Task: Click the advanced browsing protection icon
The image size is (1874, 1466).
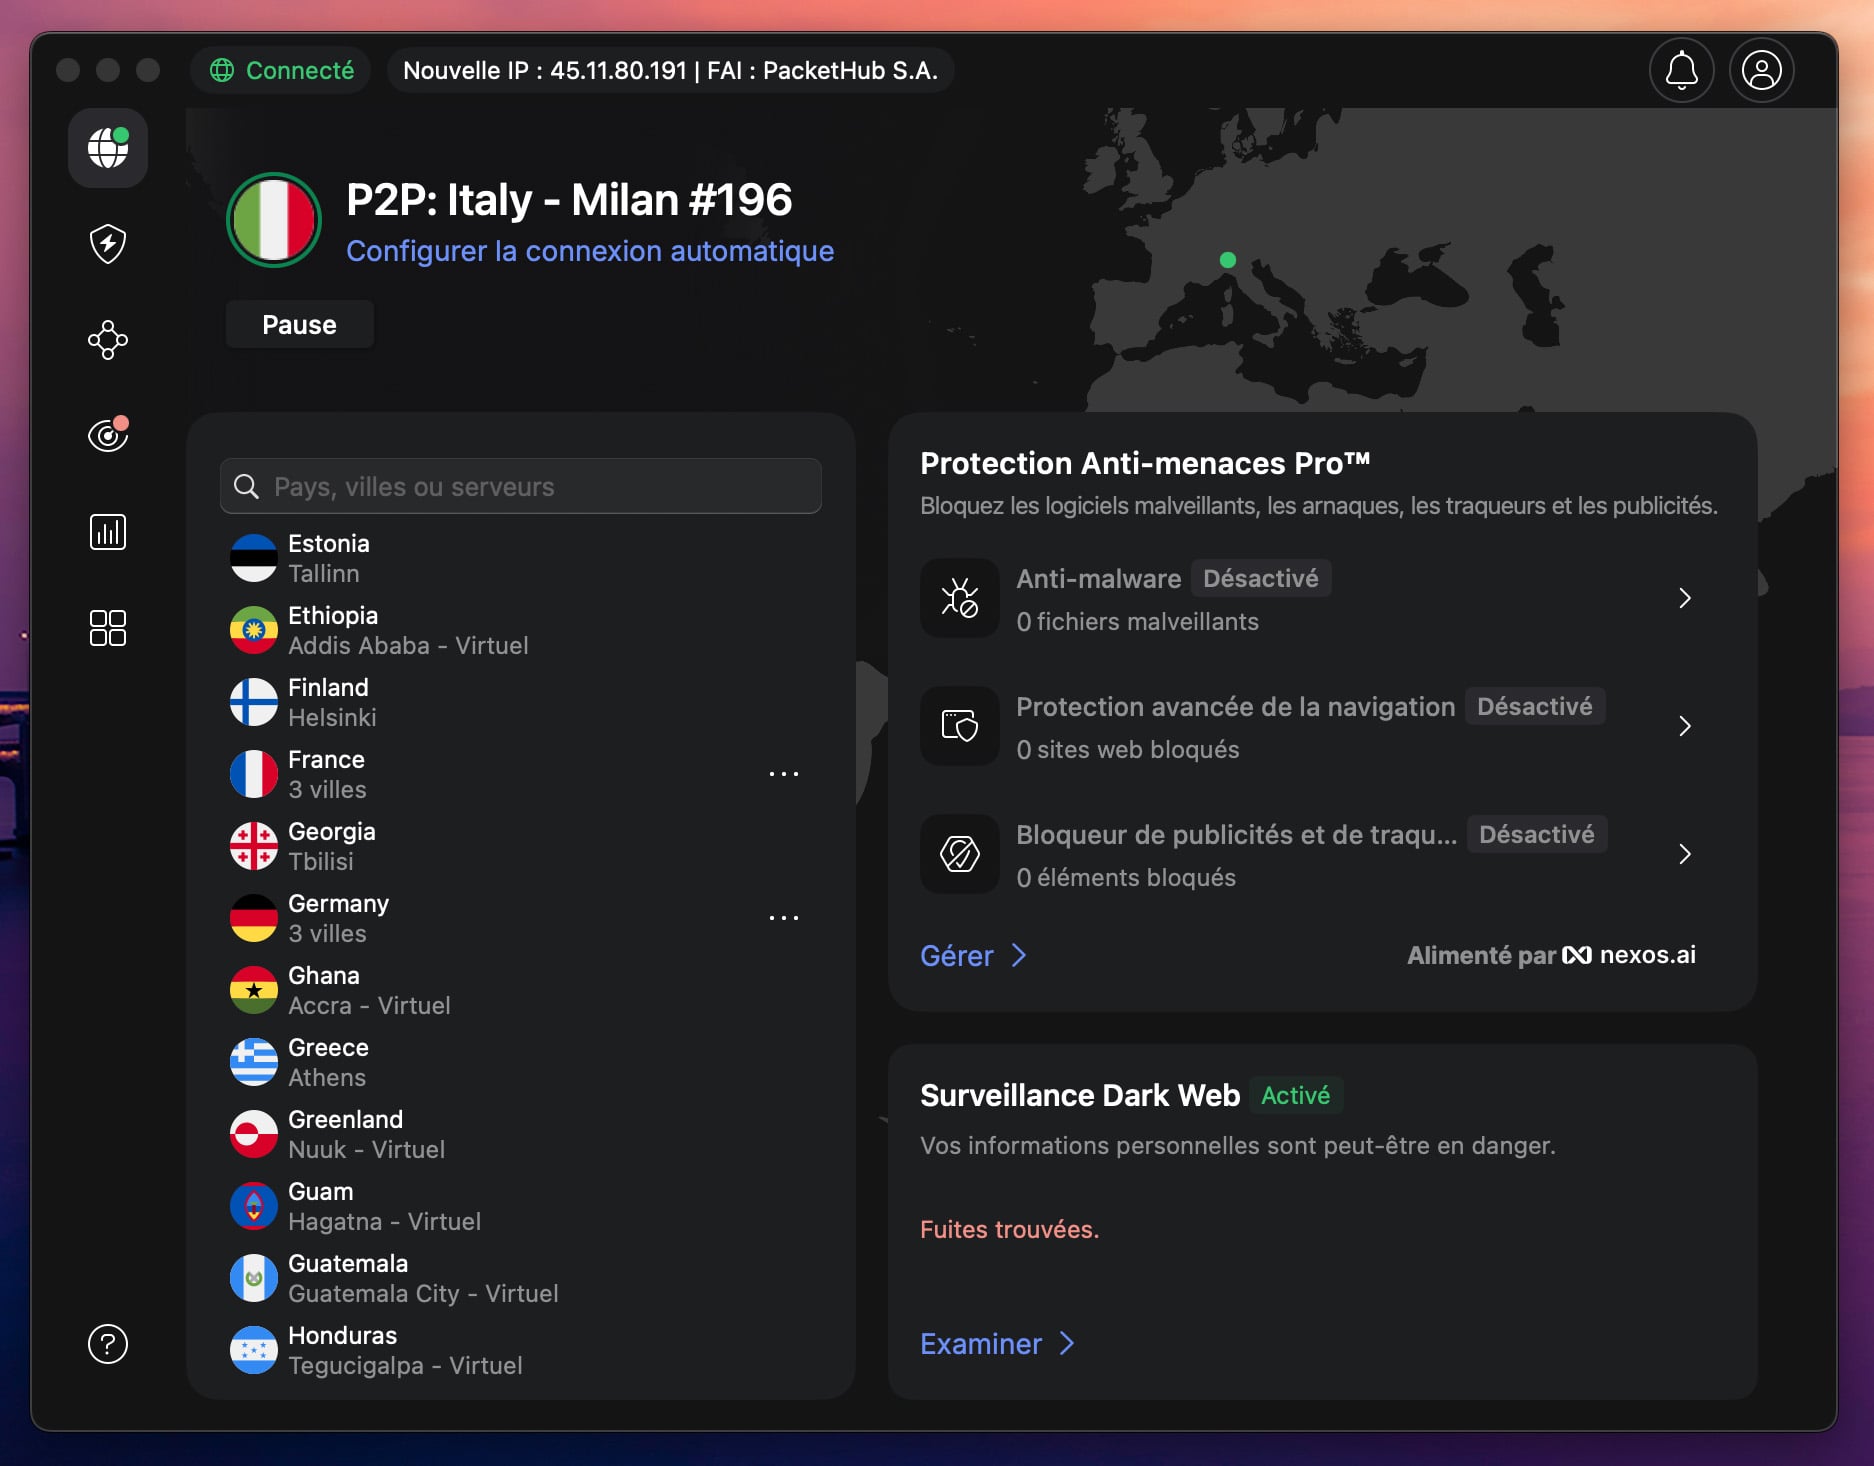Action: (960, 726)
